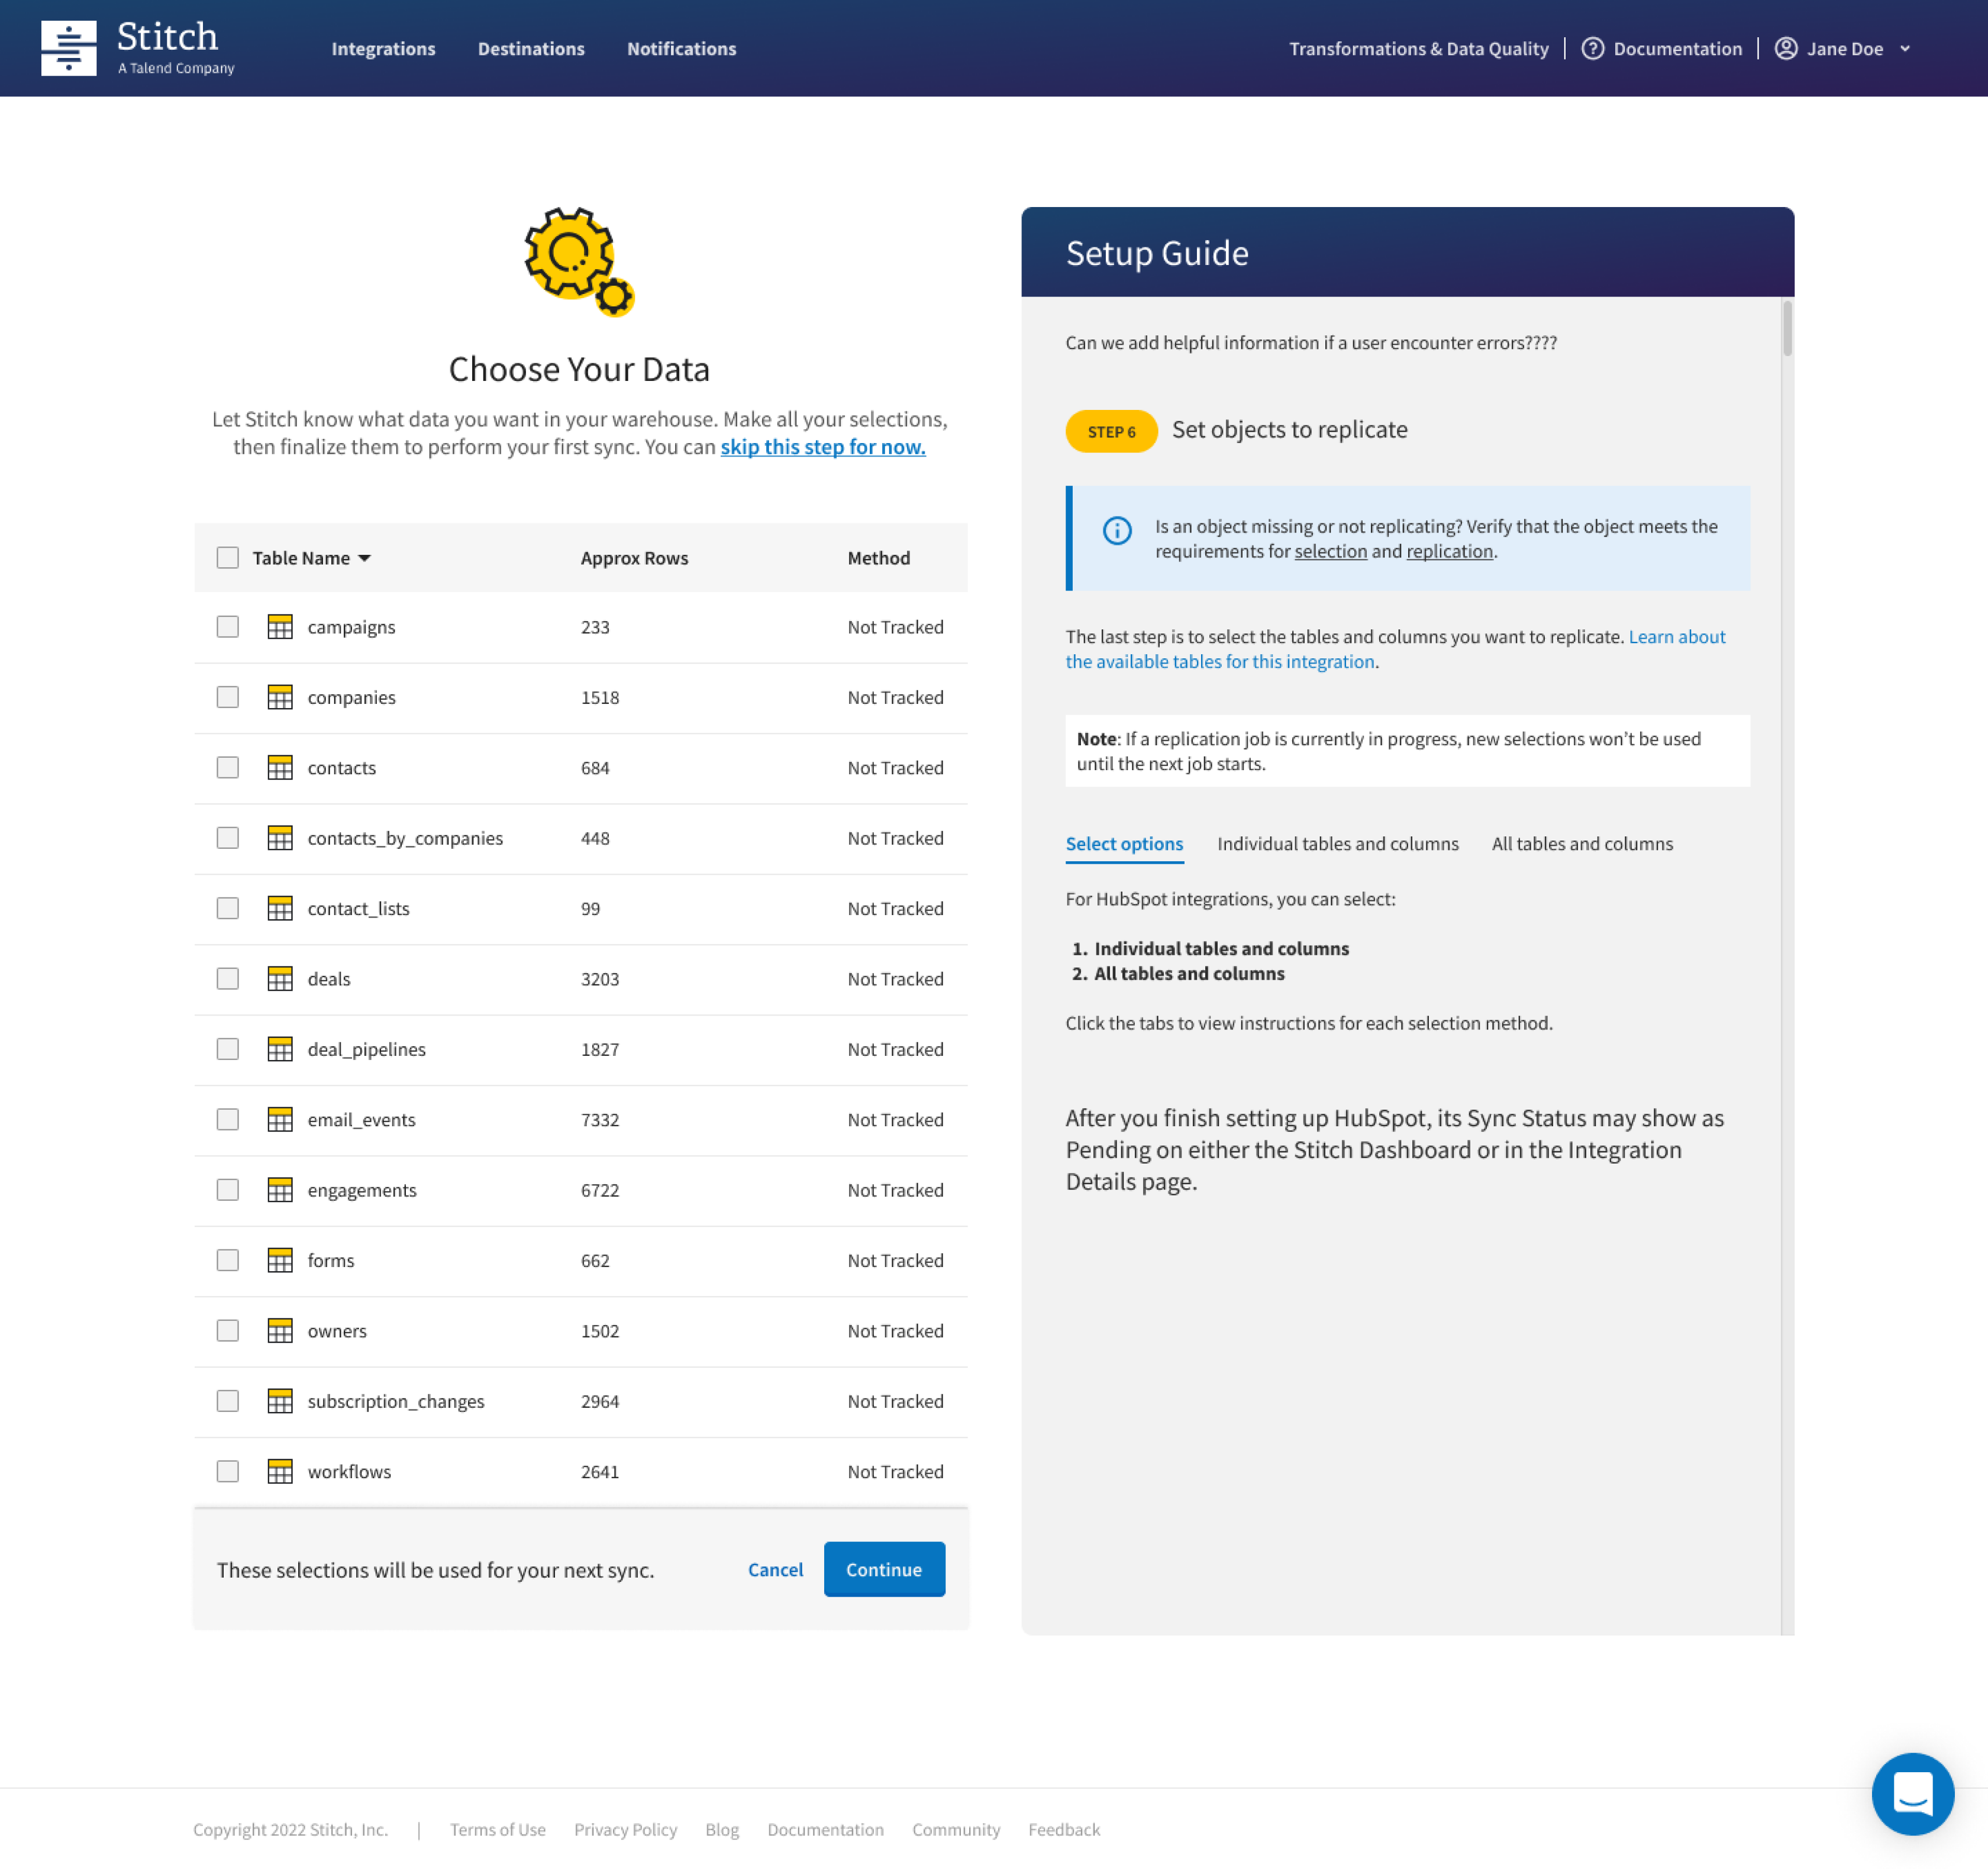
Task: Tick the contacts table checkbox
Action: (228, 768)
